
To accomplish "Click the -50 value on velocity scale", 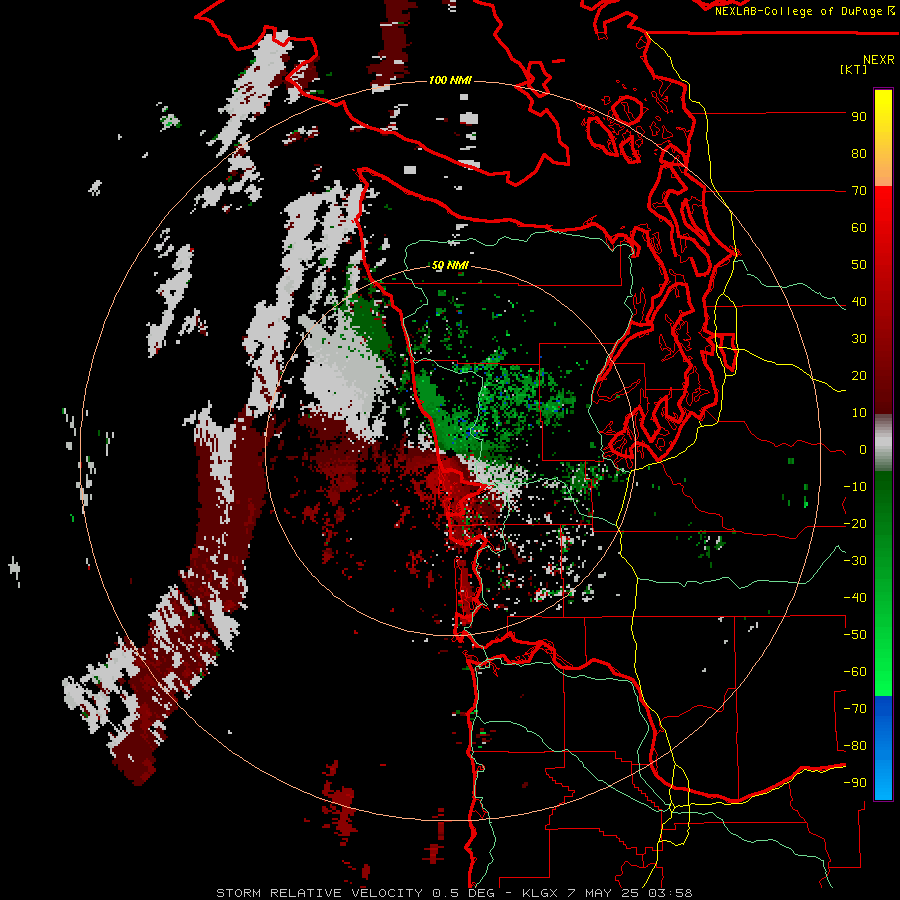I will point(855,635).
